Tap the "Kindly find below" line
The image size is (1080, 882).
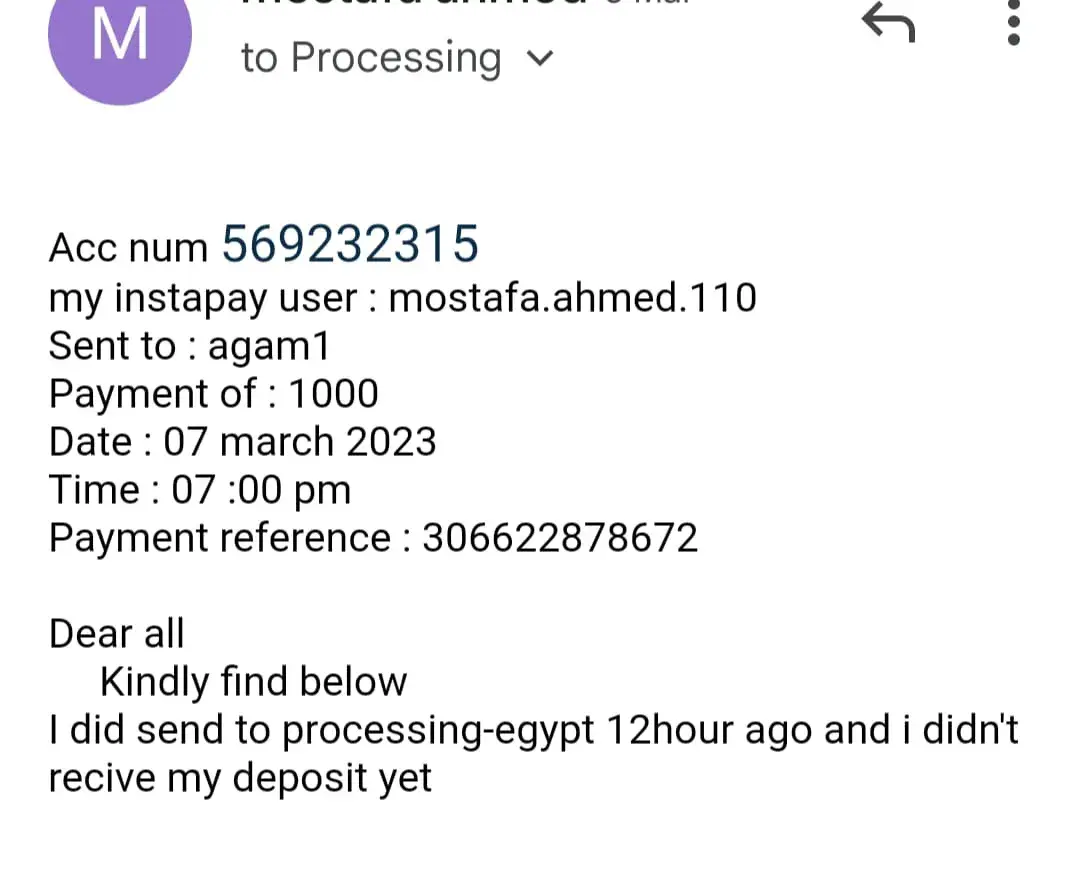(x=253, y=682)
